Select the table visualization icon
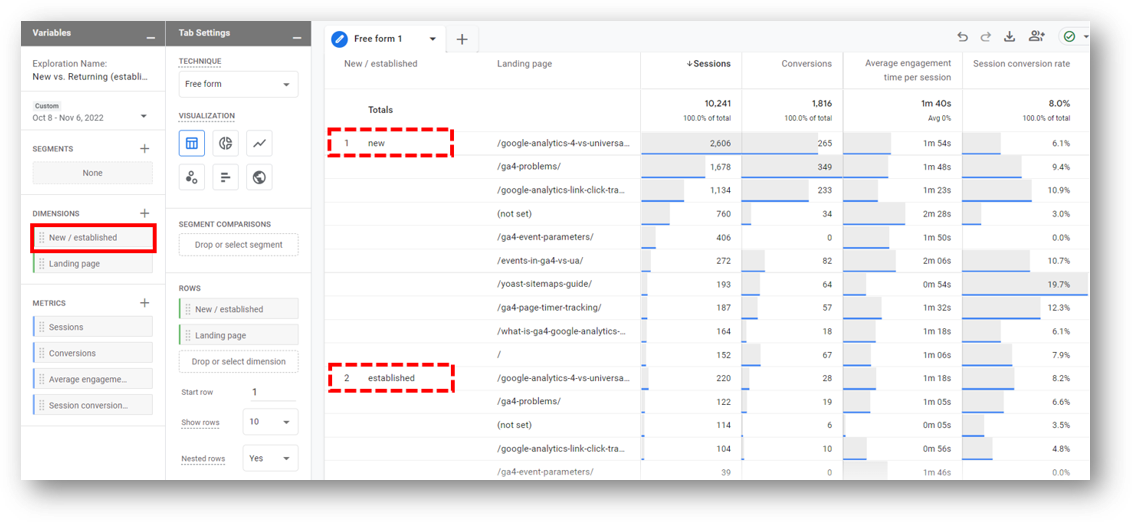This screenshot has height=522, width=1132. point(191,143)
